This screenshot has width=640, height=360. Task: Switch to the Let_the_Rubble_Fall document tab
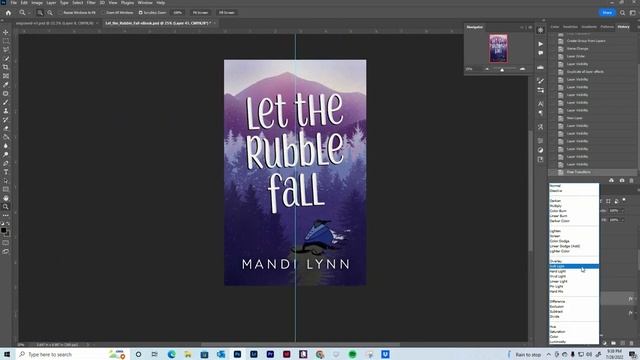158,23
